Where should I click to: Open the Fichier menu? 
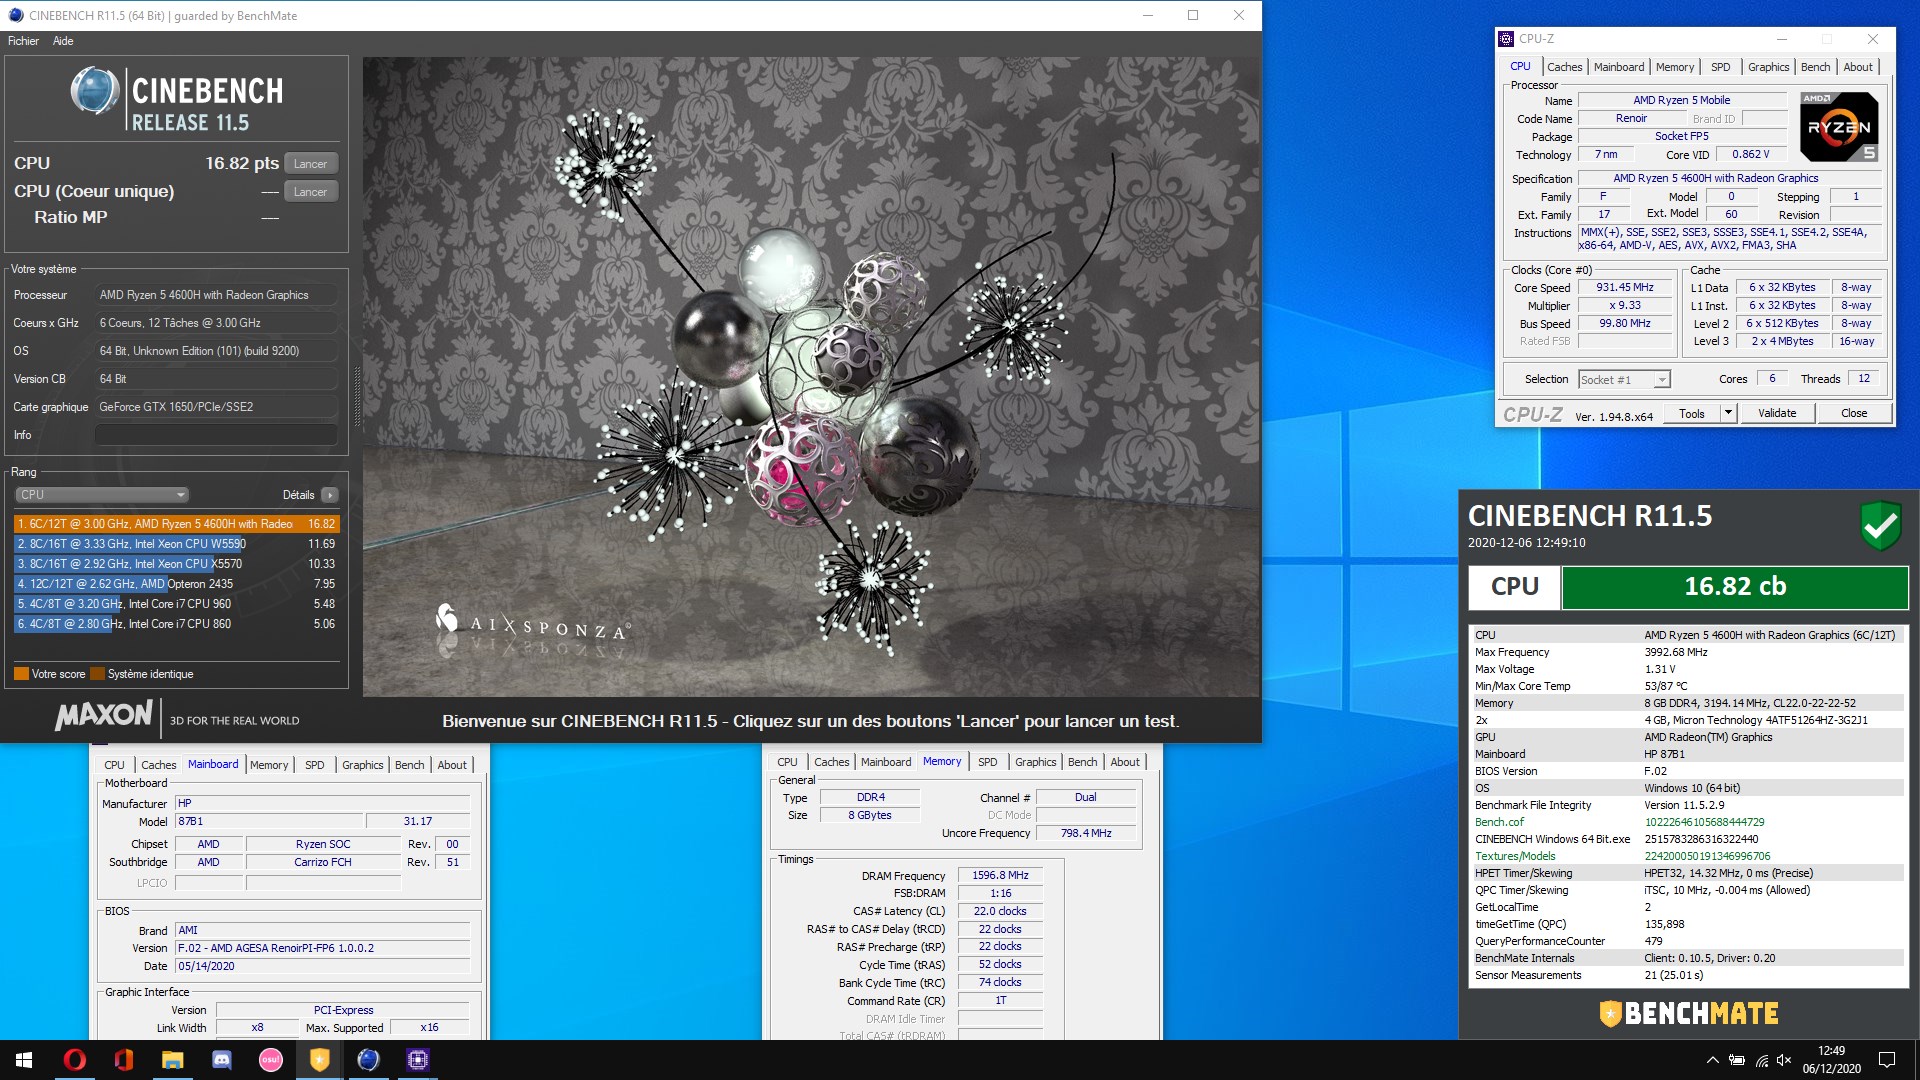23,41
